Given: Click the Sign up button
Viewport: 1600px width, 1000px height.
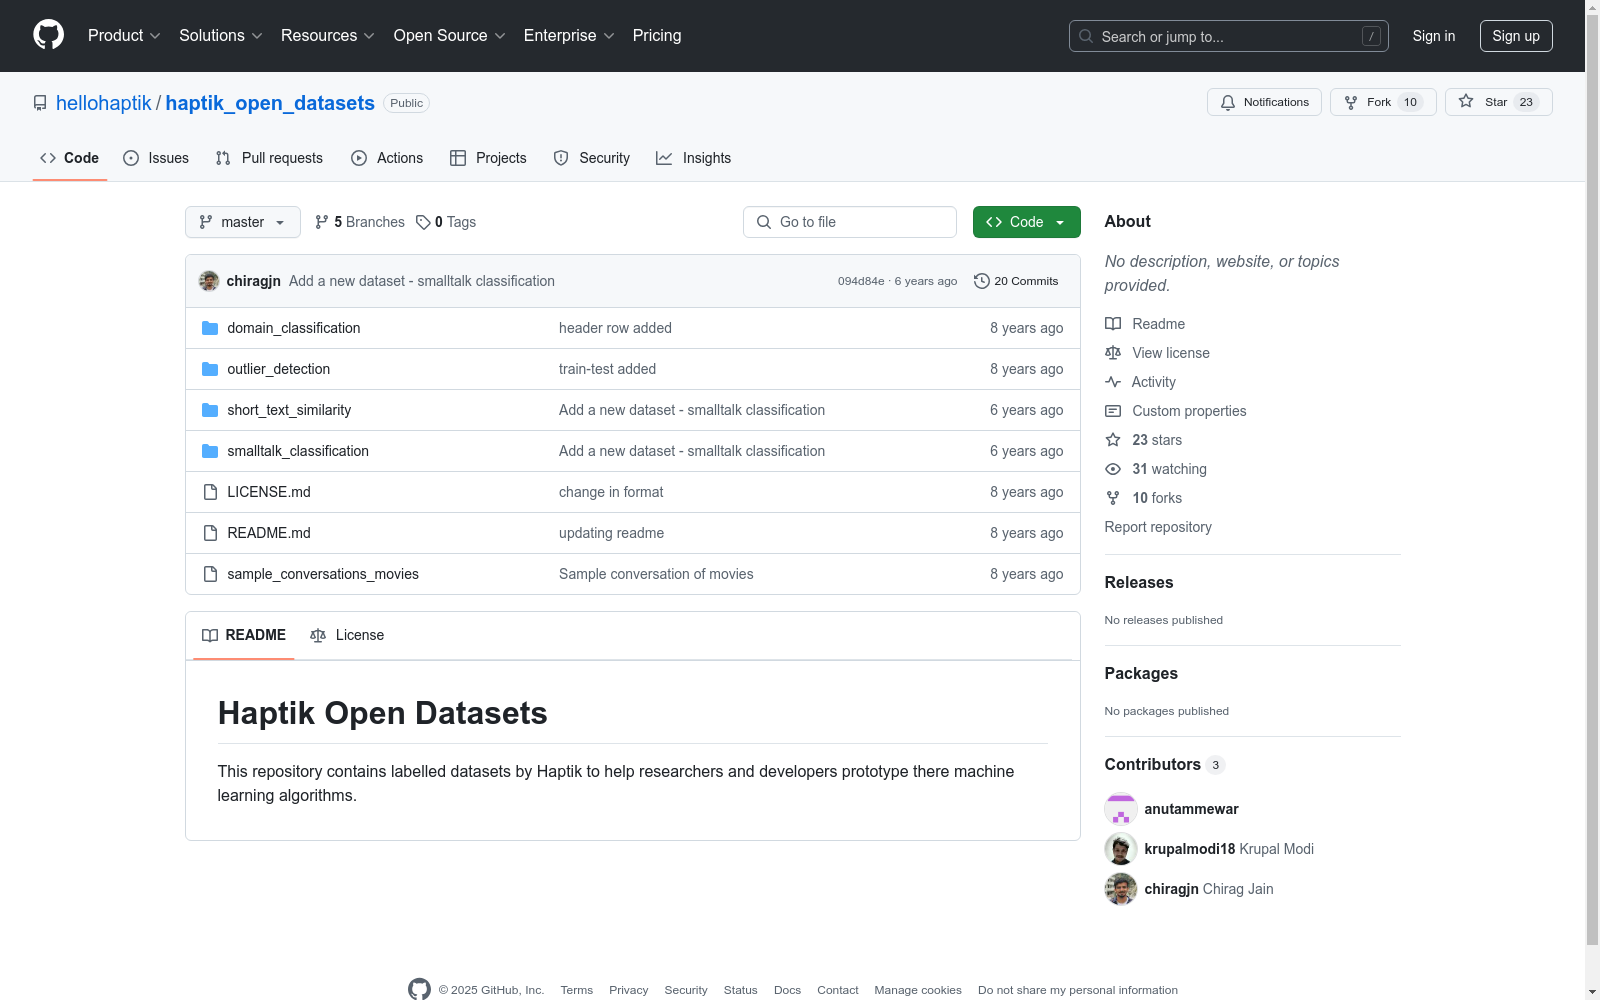Looking at the screenshot, I should [1516, 36].
